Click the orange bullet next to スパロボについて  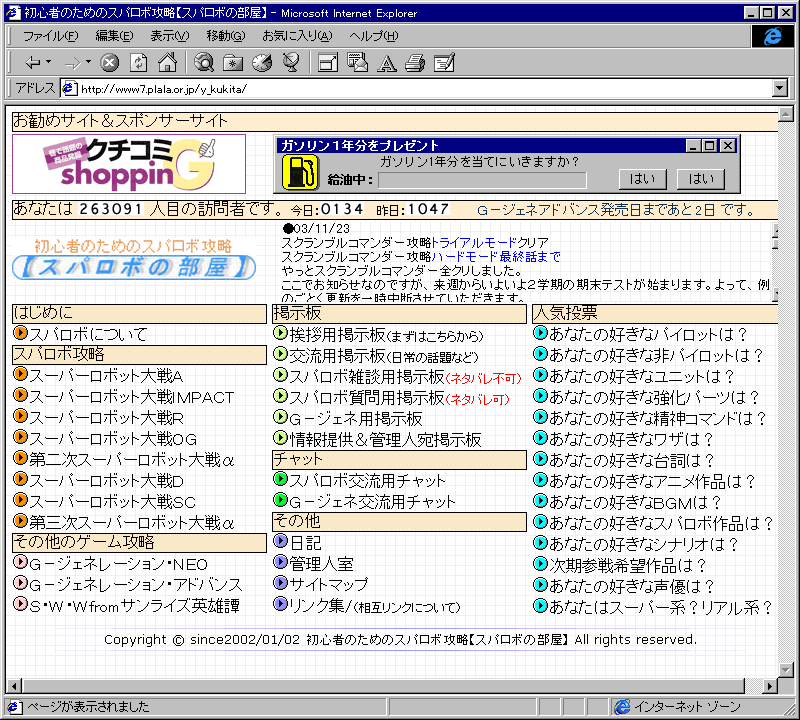pos(20,333)
